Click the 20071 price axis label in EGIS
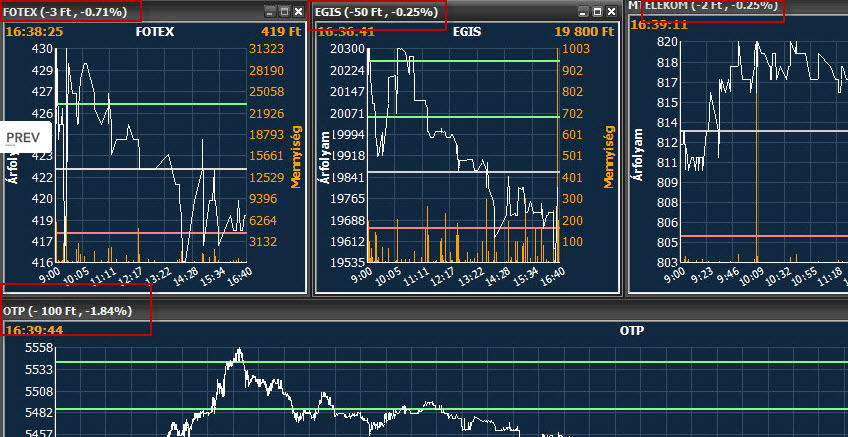Screen dimensions: 848x437 [347, 114]
